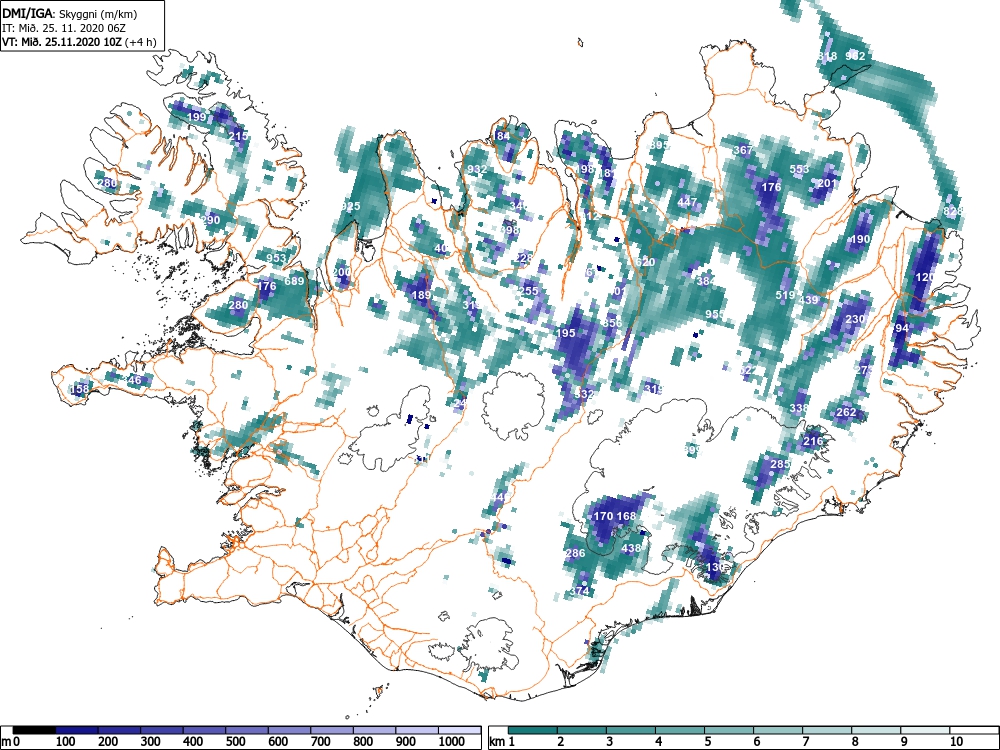The height and width of the screenshot is (750, 1000).
Task: Click the 189 visibility value
Action: tap(422, 295)
